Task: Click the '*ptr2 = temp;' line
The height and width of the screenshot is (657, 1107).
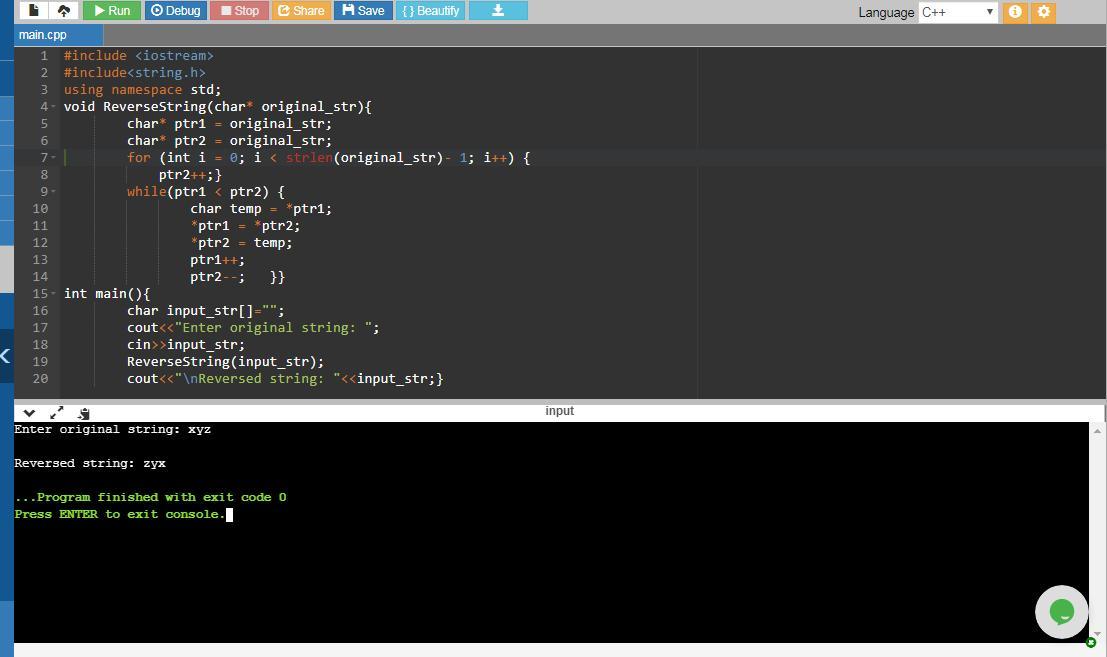Action: pos(241,242)
